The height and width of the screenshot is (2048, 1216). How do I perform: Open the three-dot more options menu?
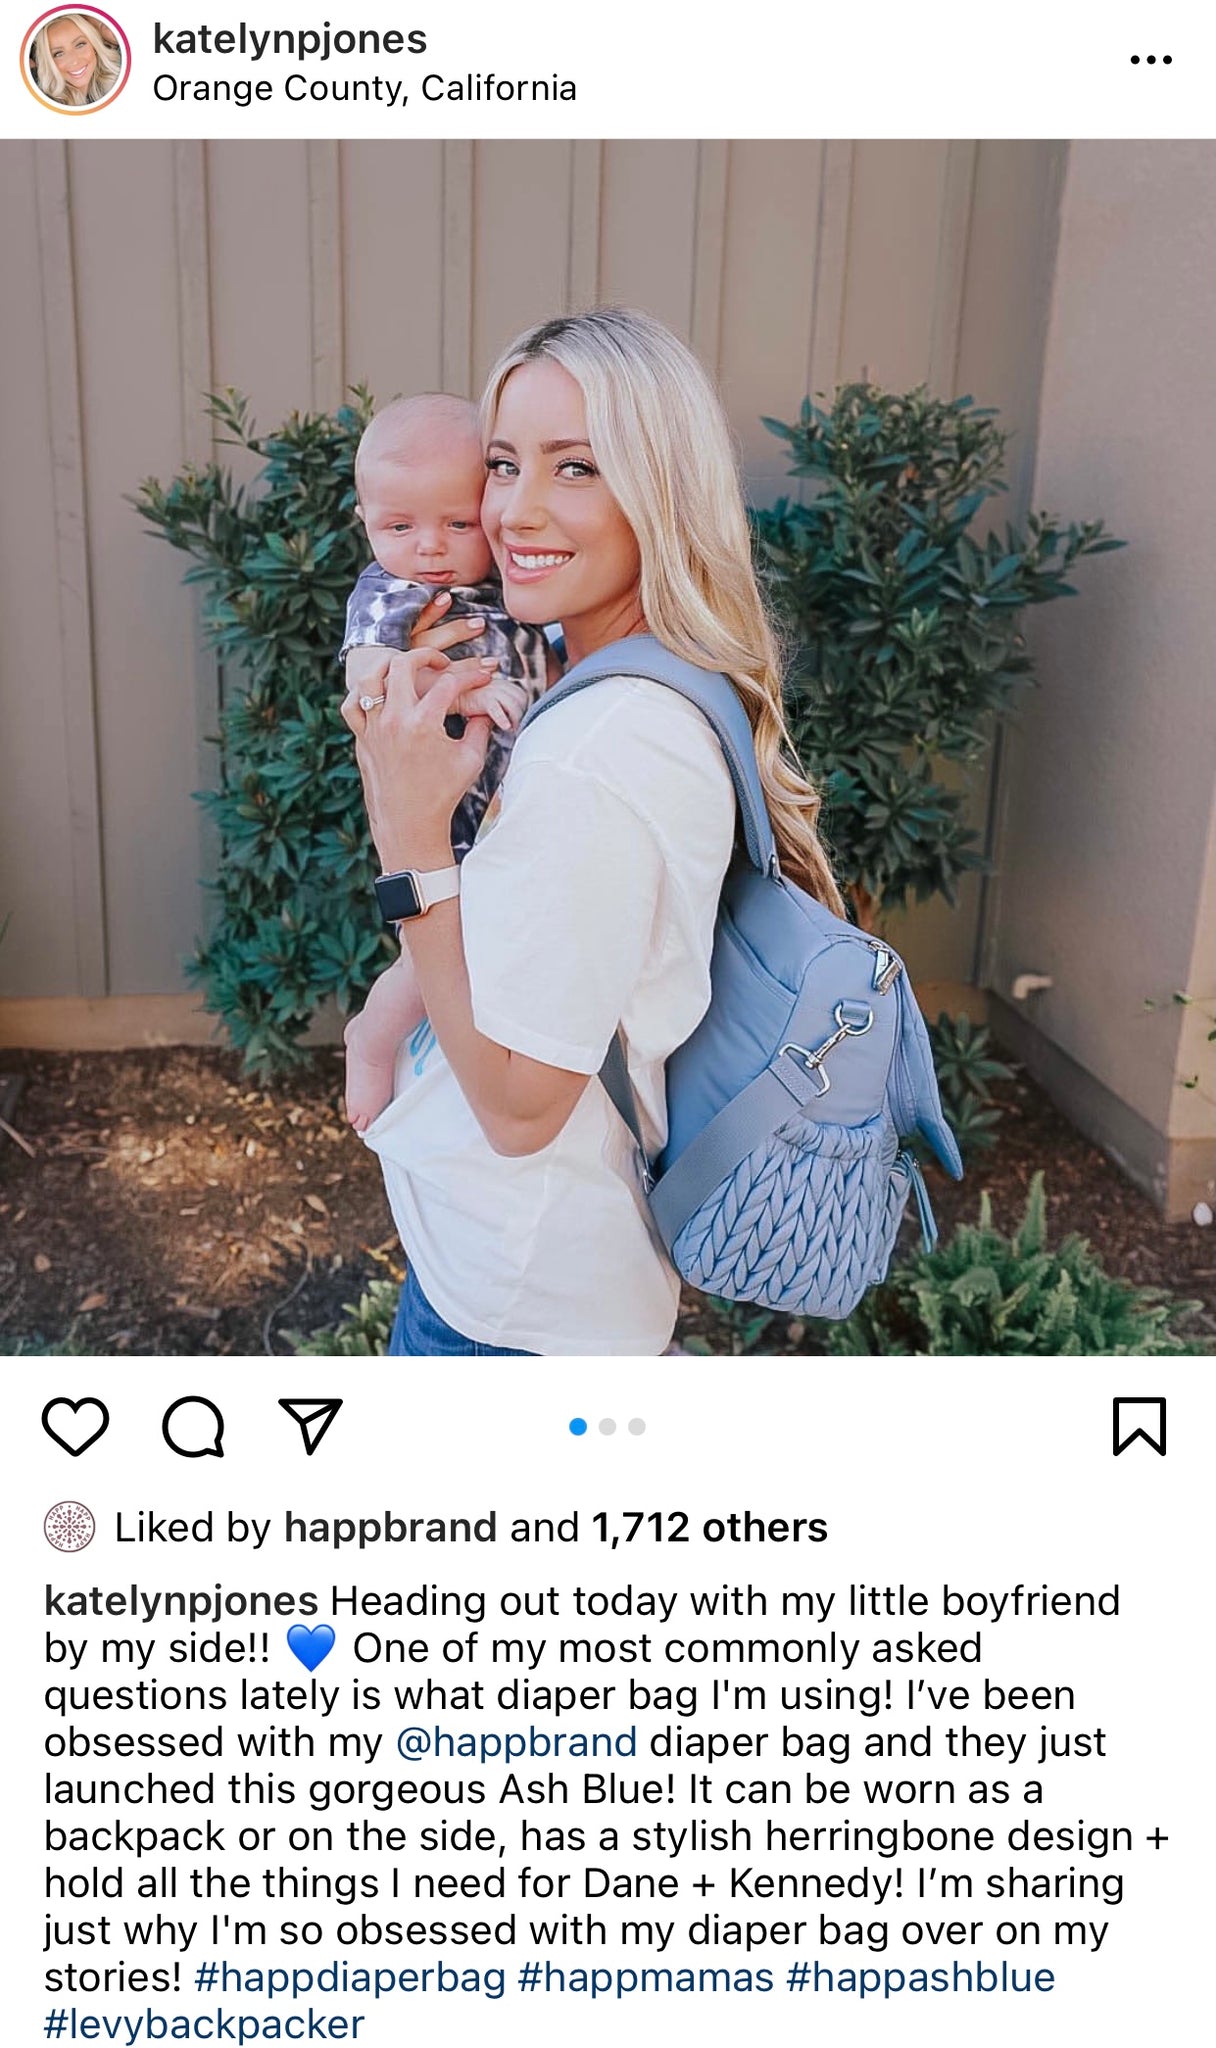point(1151,61)
